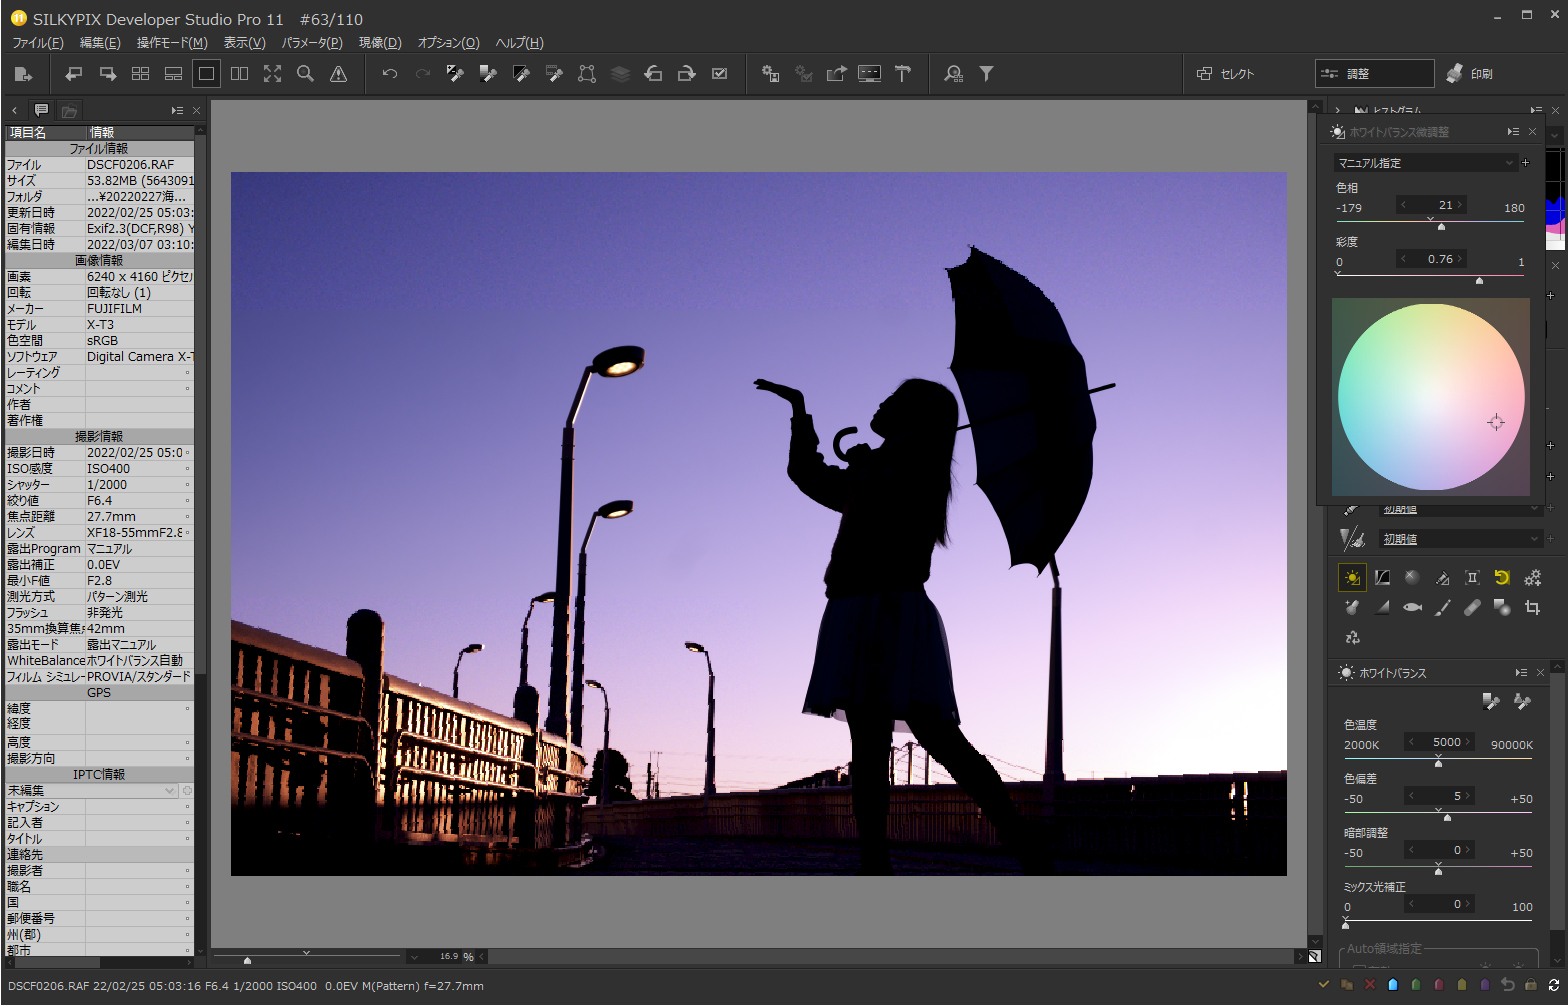The image size is (1568, 1005).
Task: Select the black level eyedropper tool
Action: [521, 74]
